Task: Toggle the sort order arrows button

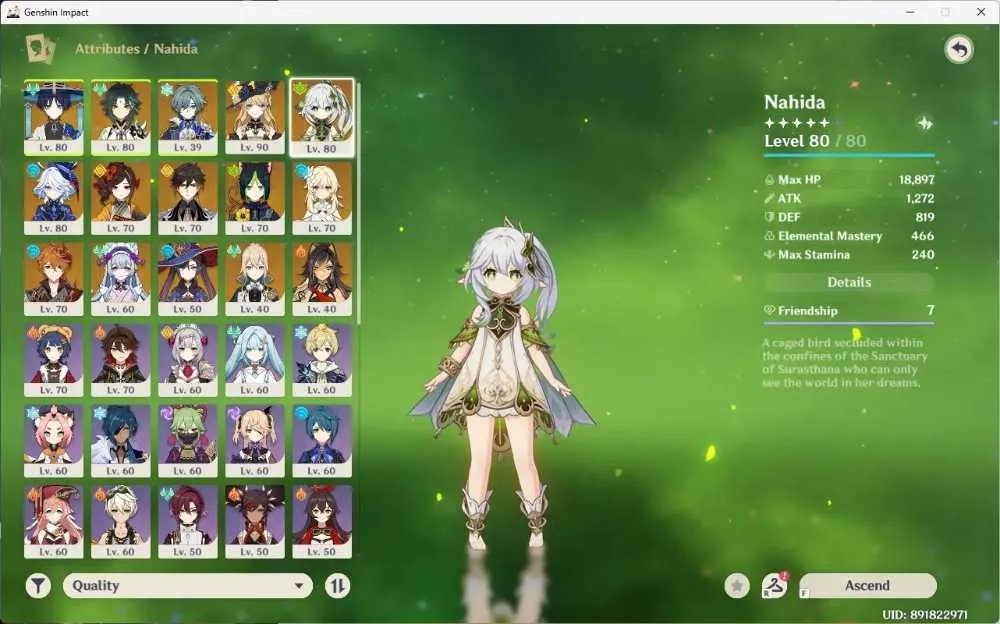Action: click(337, 585)
